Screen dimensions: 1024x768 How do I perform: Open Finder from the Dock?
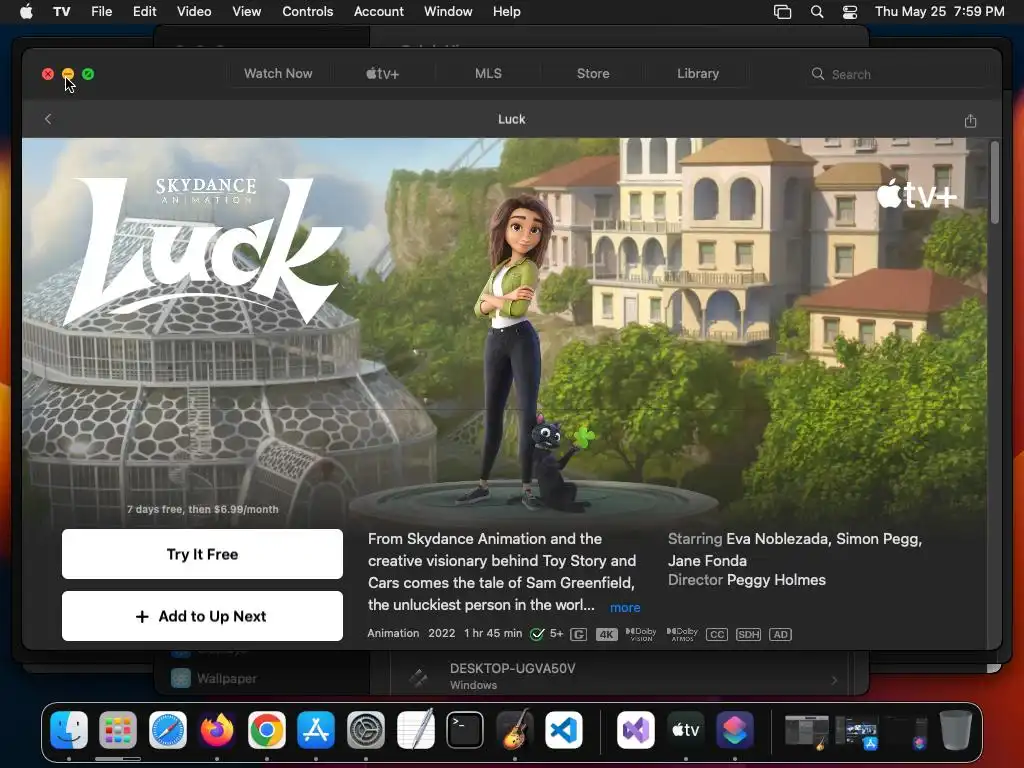69,729
